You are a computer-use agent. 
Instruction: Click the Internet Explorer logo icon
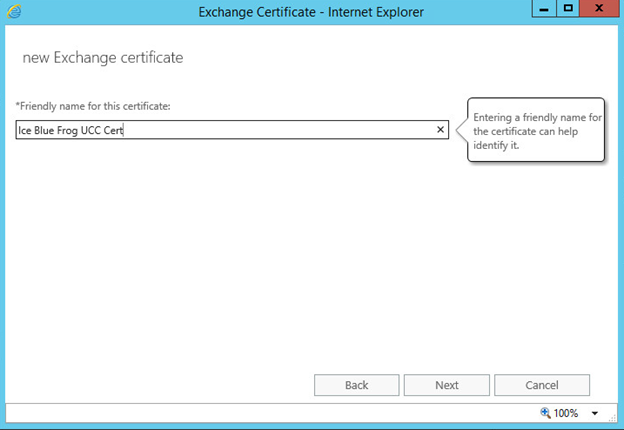(x=14, y=11)
